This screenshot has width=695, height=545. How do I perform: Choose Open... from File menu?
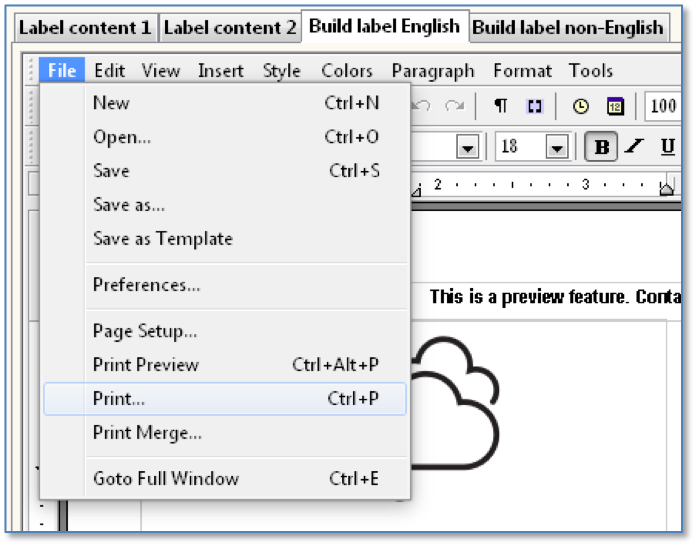225,137
